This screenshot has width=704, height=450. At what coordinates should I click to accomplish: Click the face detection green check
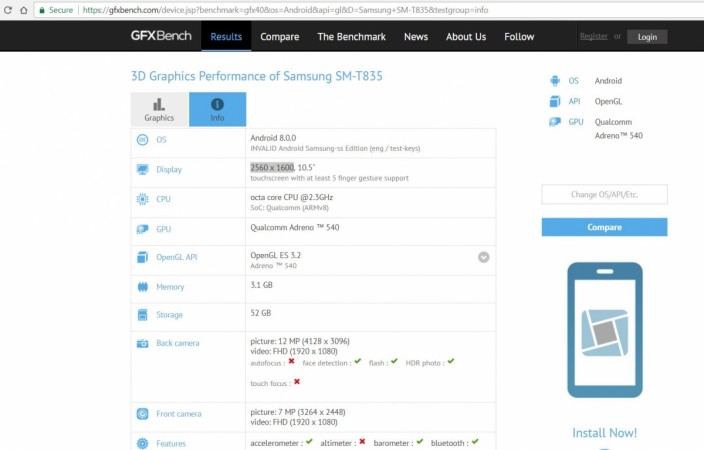pos(357,361)
